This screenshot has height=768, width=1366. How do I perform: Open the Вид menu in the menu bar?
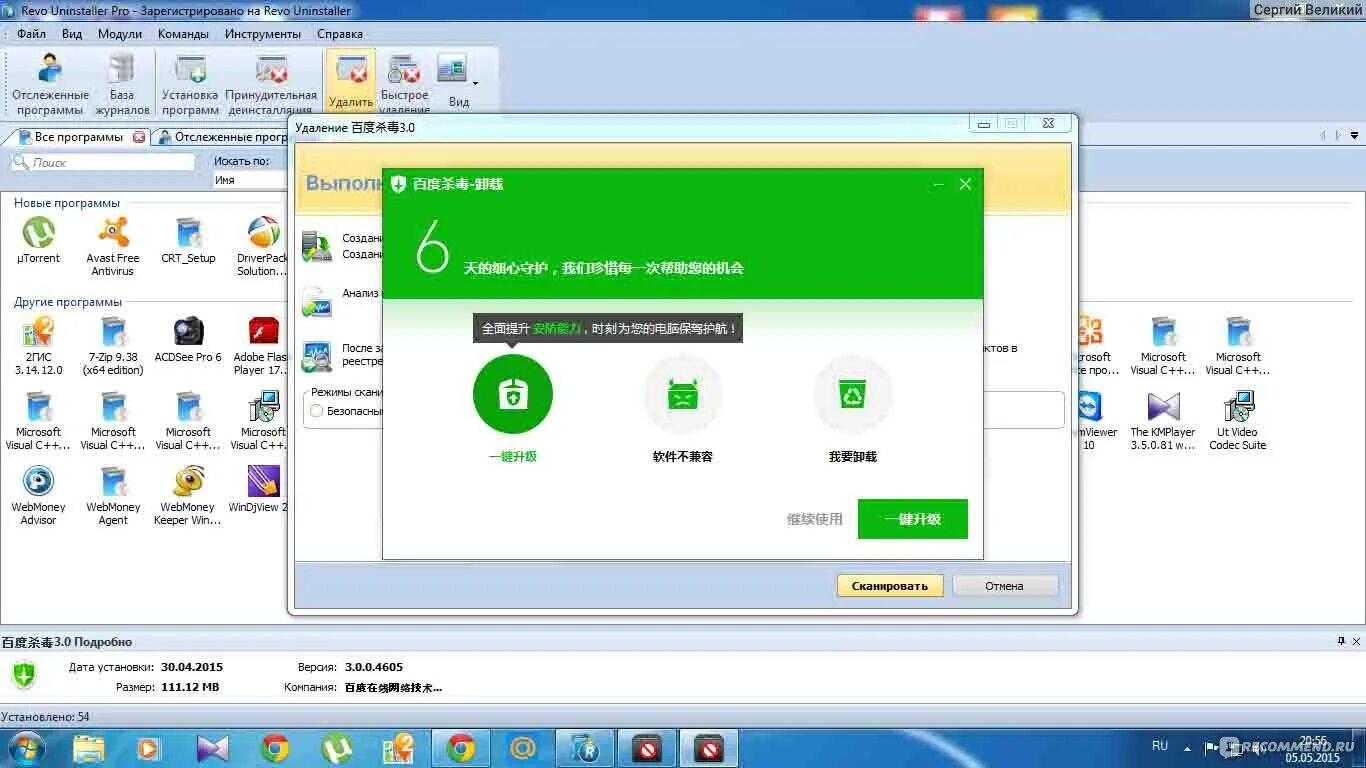[72, 33]
